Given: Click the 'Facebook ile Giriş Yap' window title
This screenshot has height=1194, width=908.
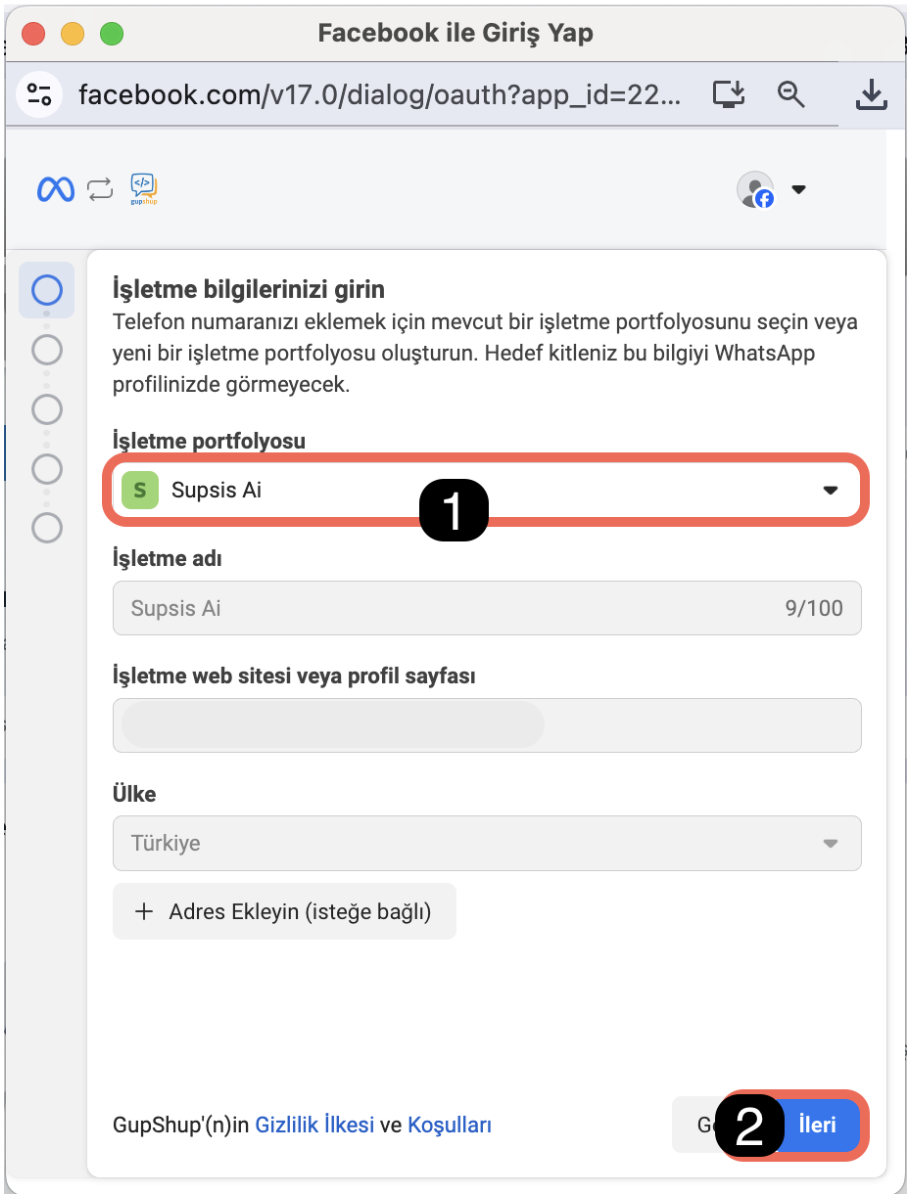Looking at the screenshot, I should tap(455, 33).
